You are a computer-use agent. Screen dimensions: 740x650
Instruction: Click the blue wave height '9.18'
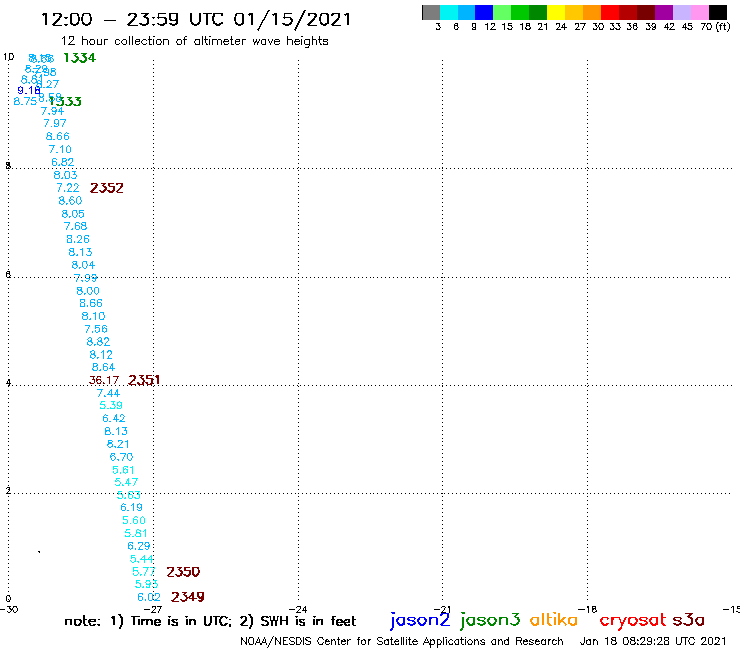tap(29, 90)
